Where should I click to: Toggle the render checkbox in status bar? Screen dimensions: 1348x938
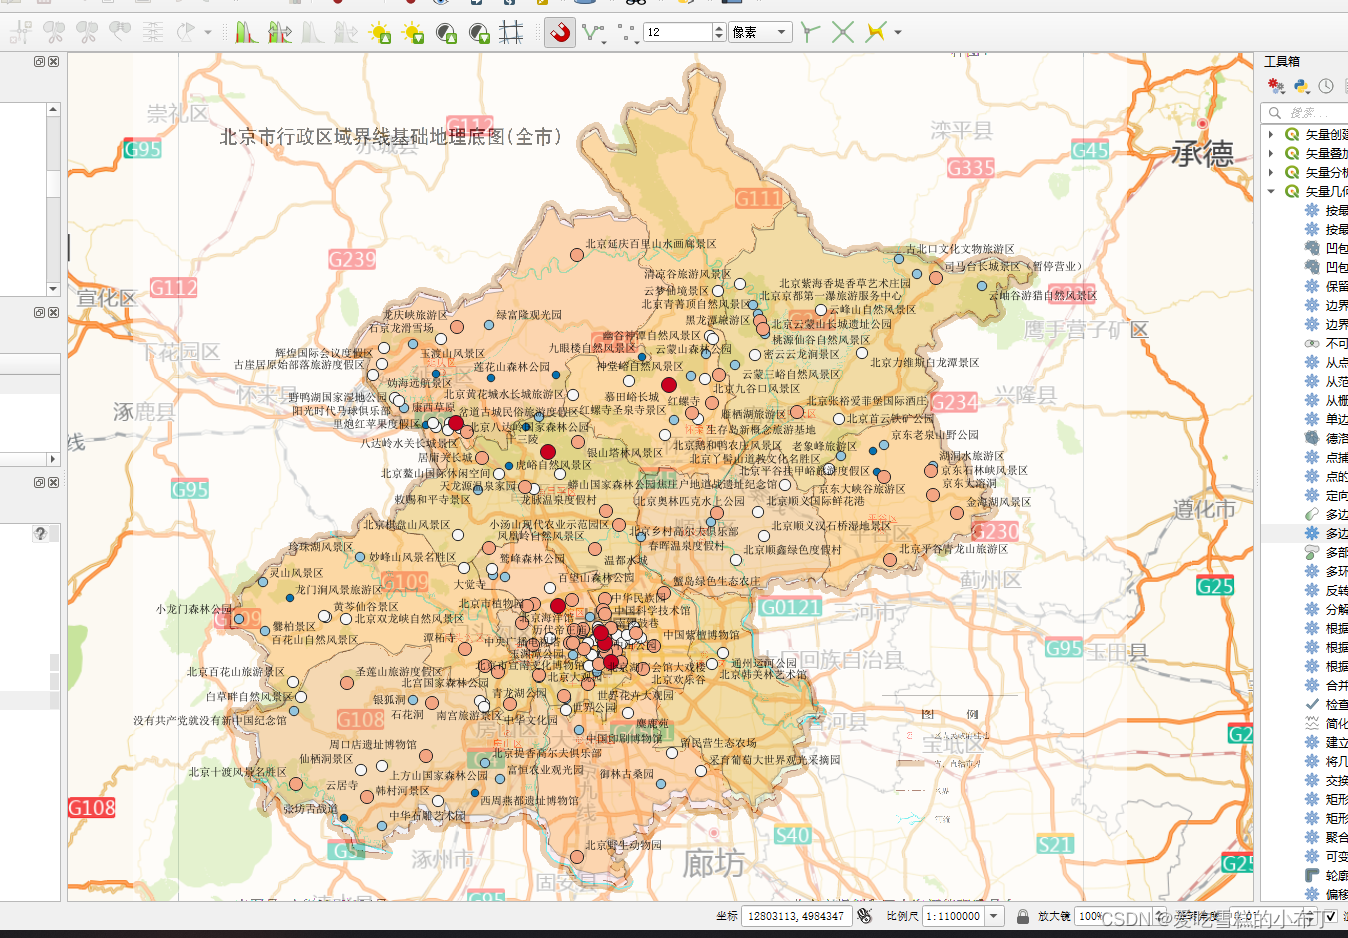pos(1330,916)
